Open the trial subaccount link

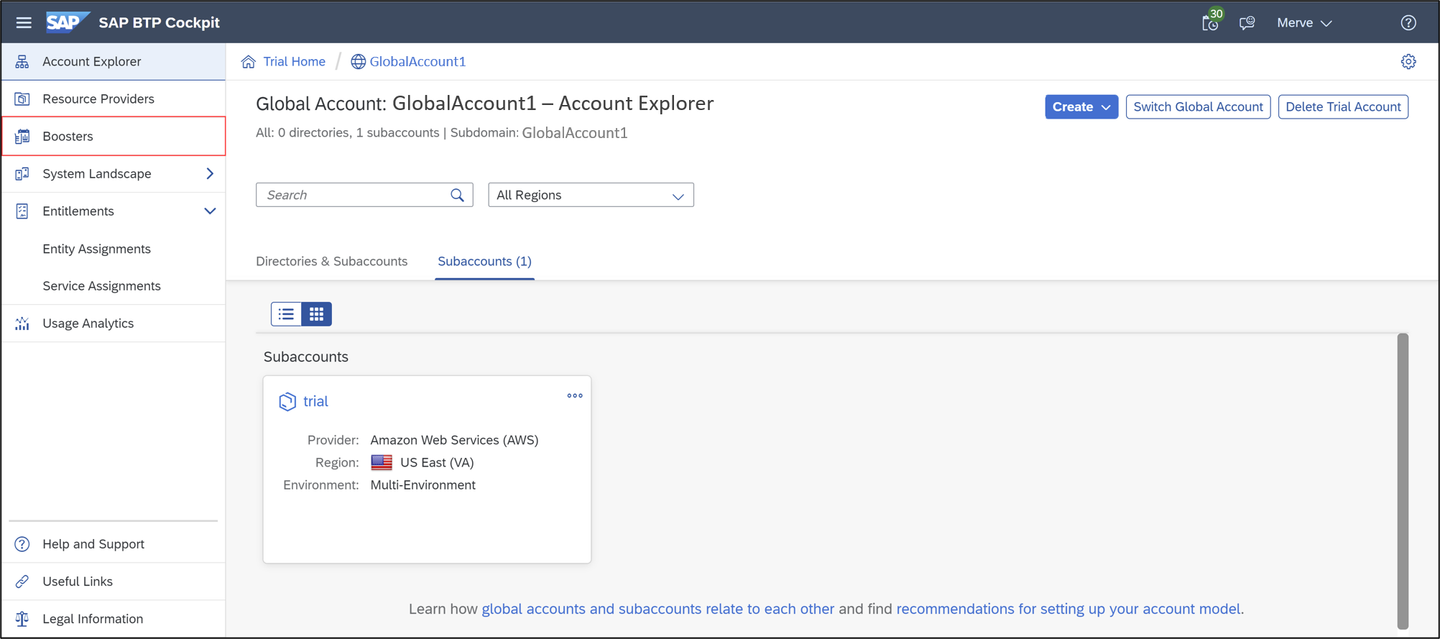tap(316, 402)
